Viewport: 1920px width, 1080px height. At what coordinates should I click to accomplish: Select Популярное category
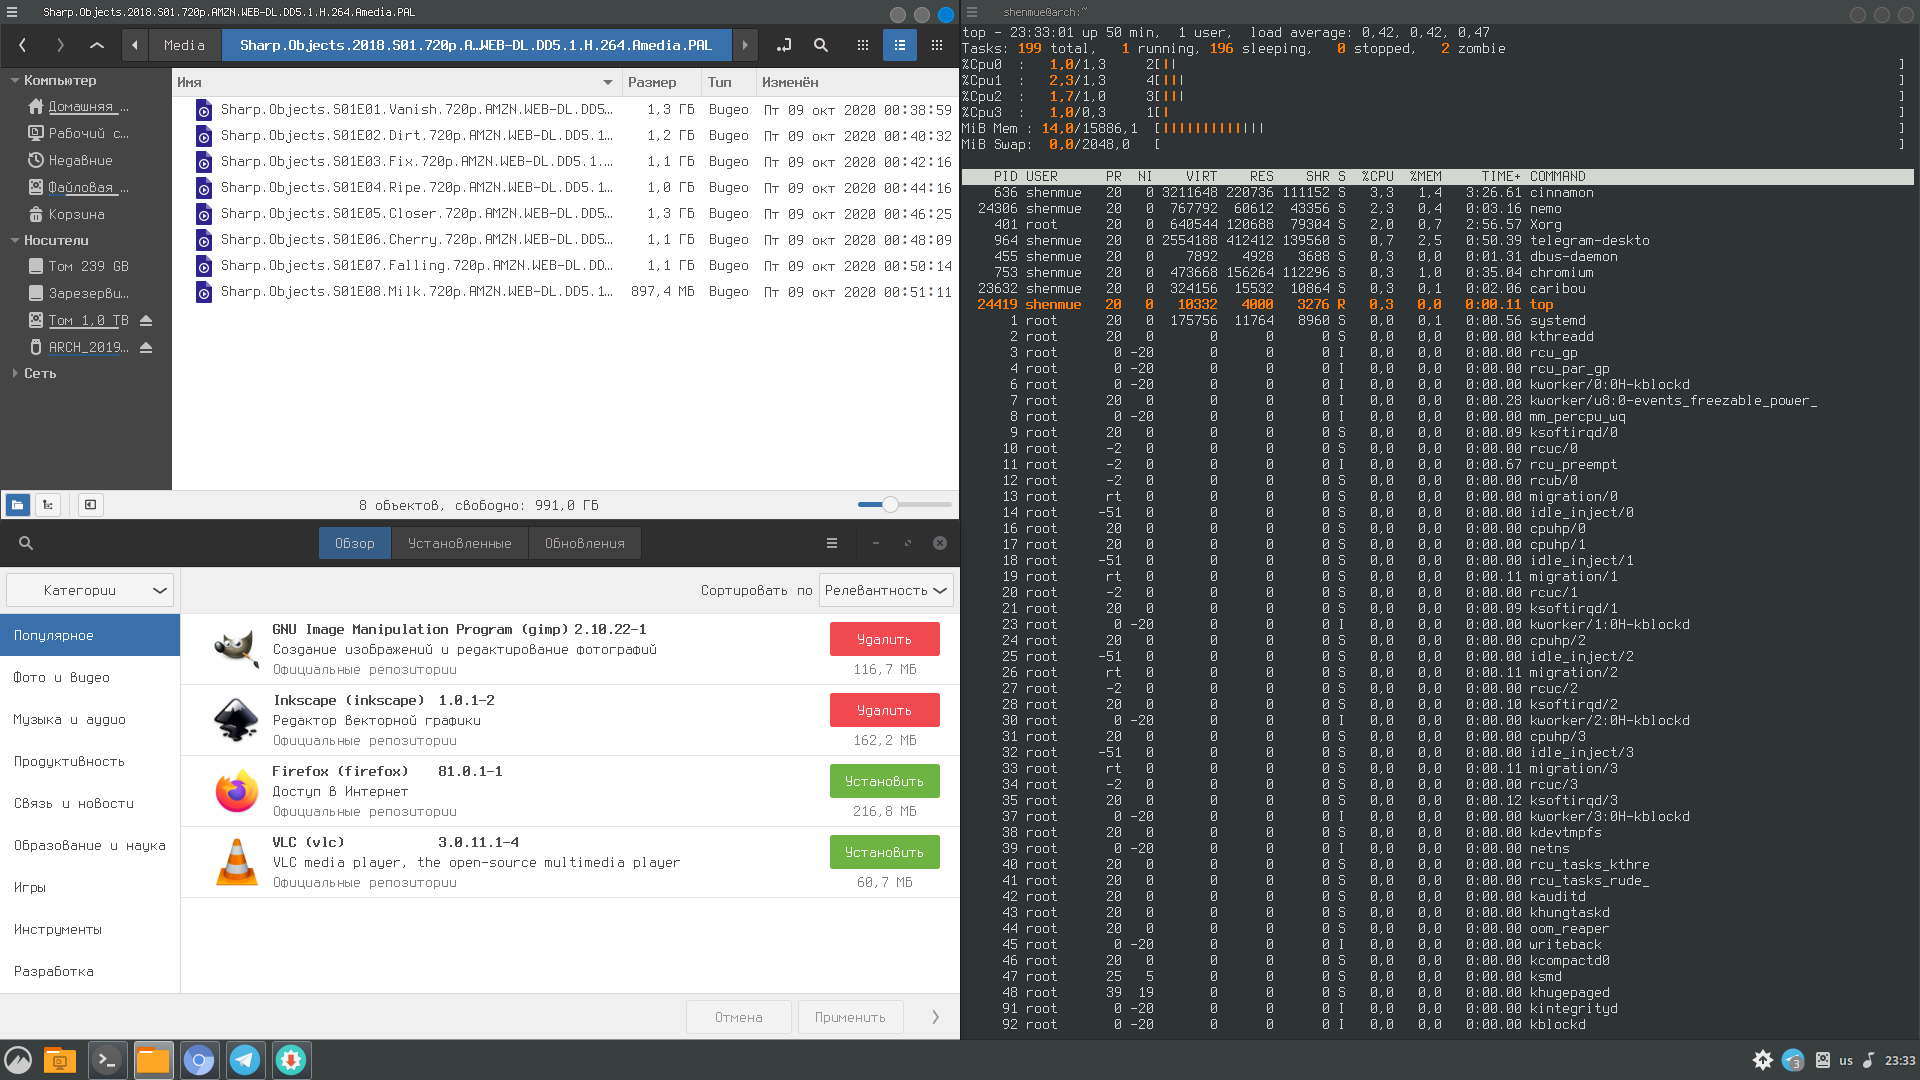click(x=90, y=636)
